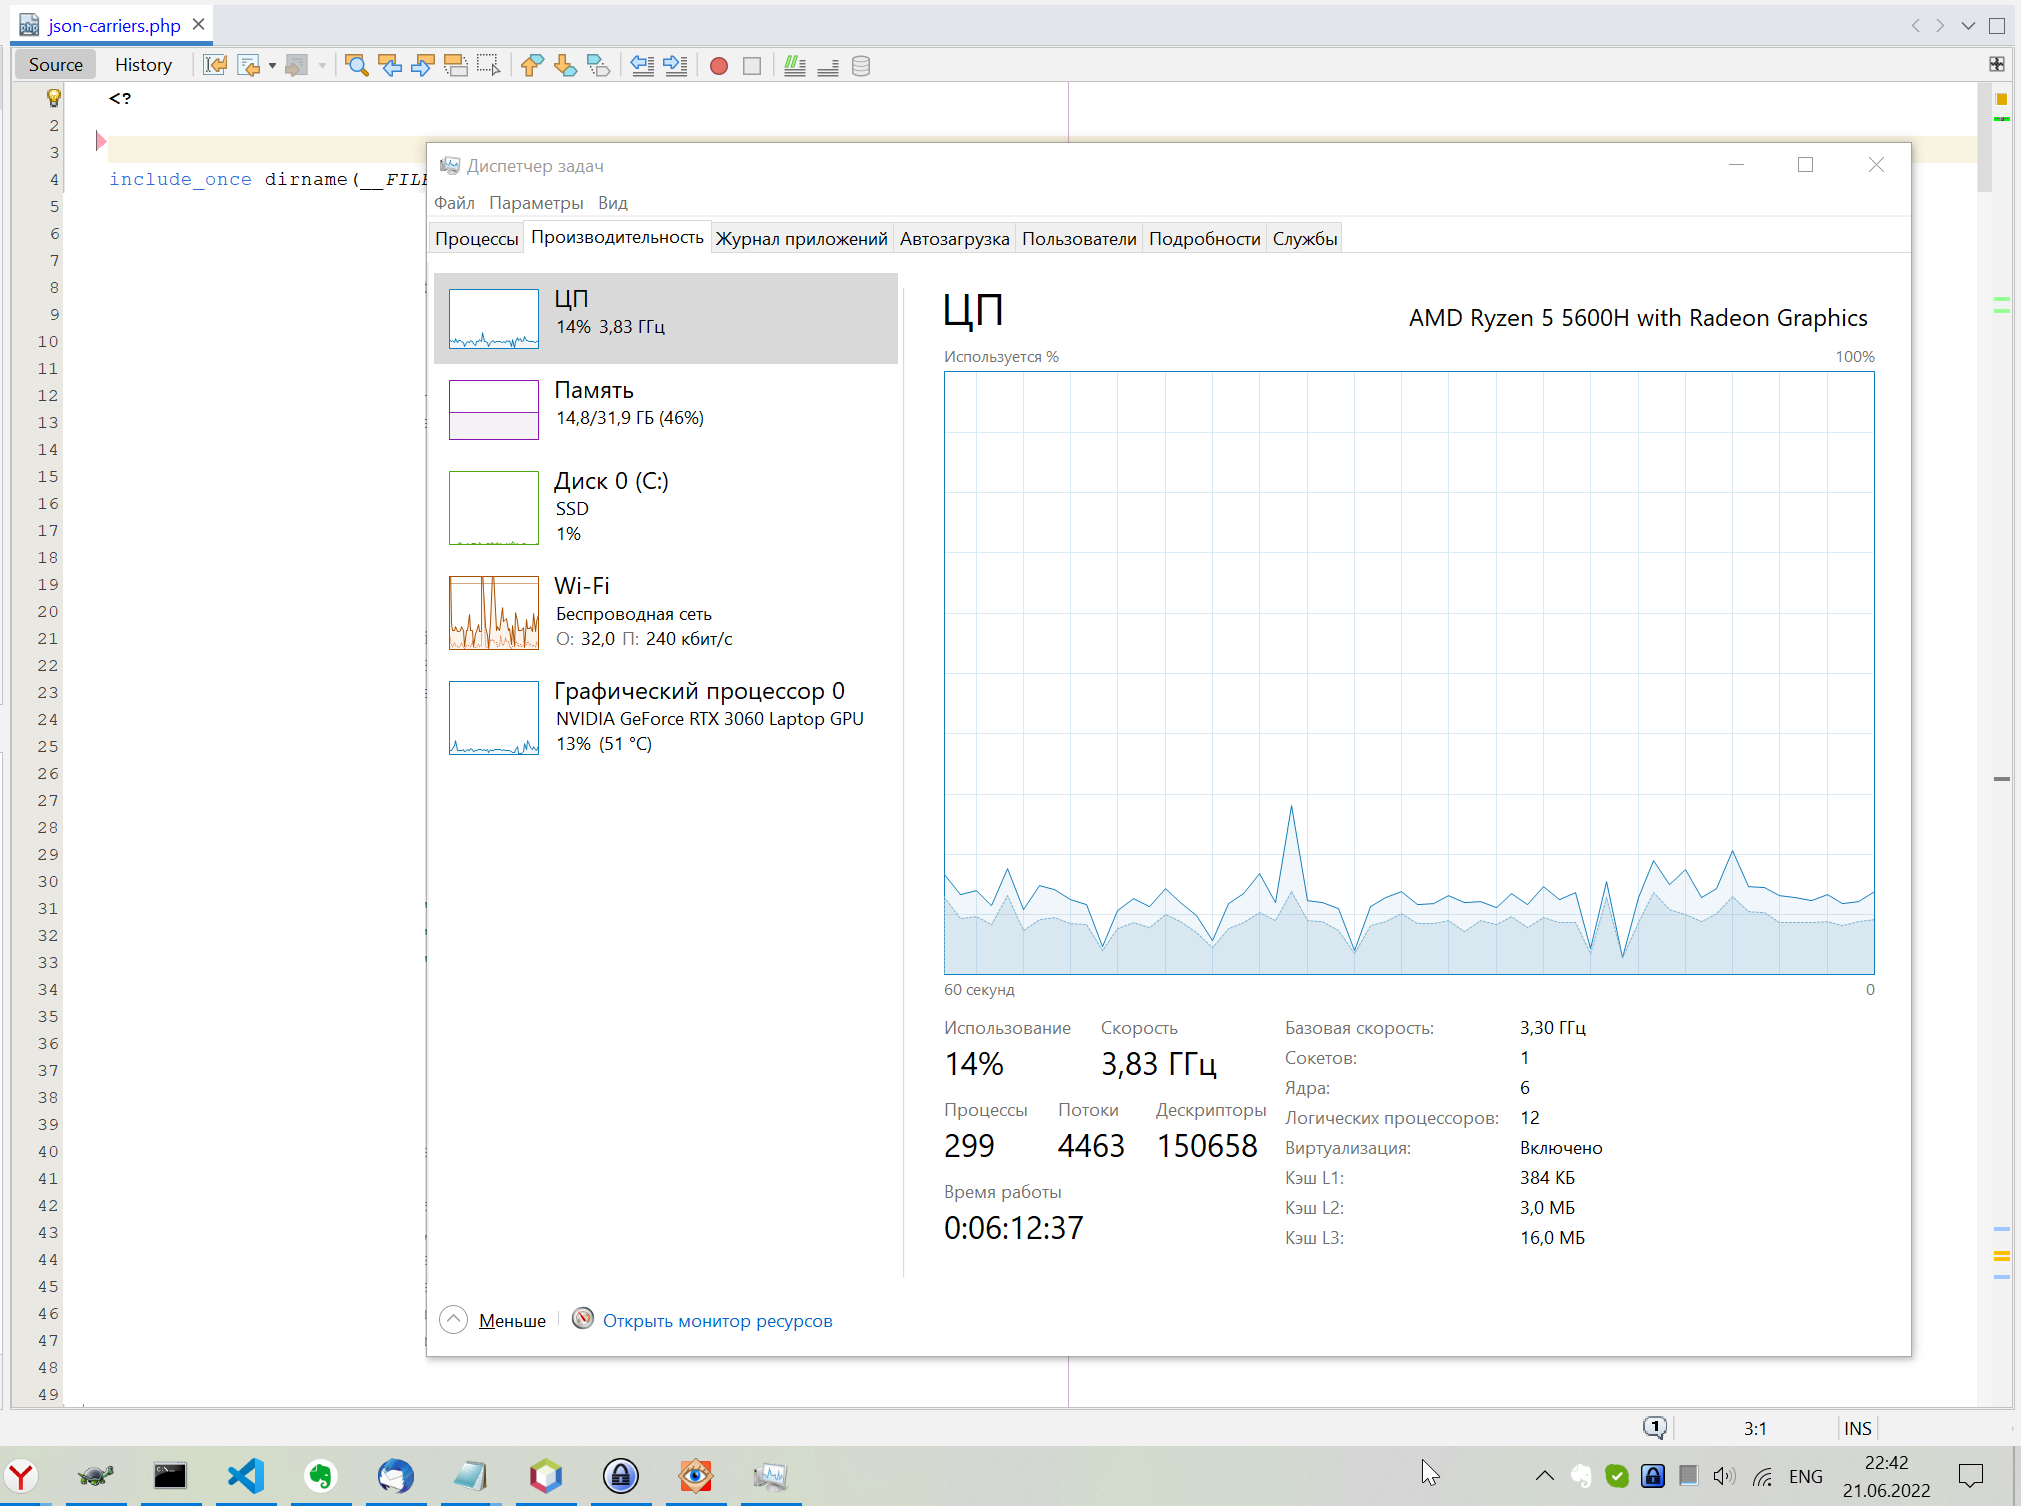Show hidden system tray icons chevron
This screenshot has width=2021, height=1506.
pos(1544,1476)
